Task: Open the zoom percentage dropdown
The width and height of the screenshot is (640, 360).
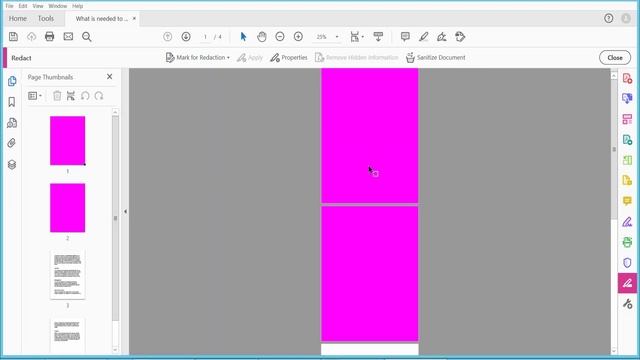Action: 337,37
